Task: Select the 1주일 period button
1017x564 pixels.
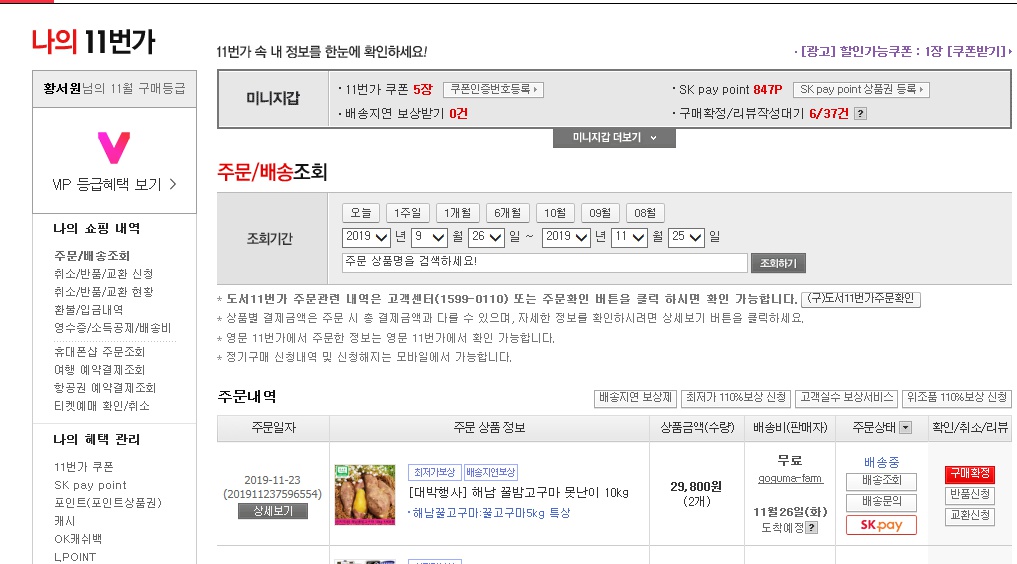Action: pos(407,213)
